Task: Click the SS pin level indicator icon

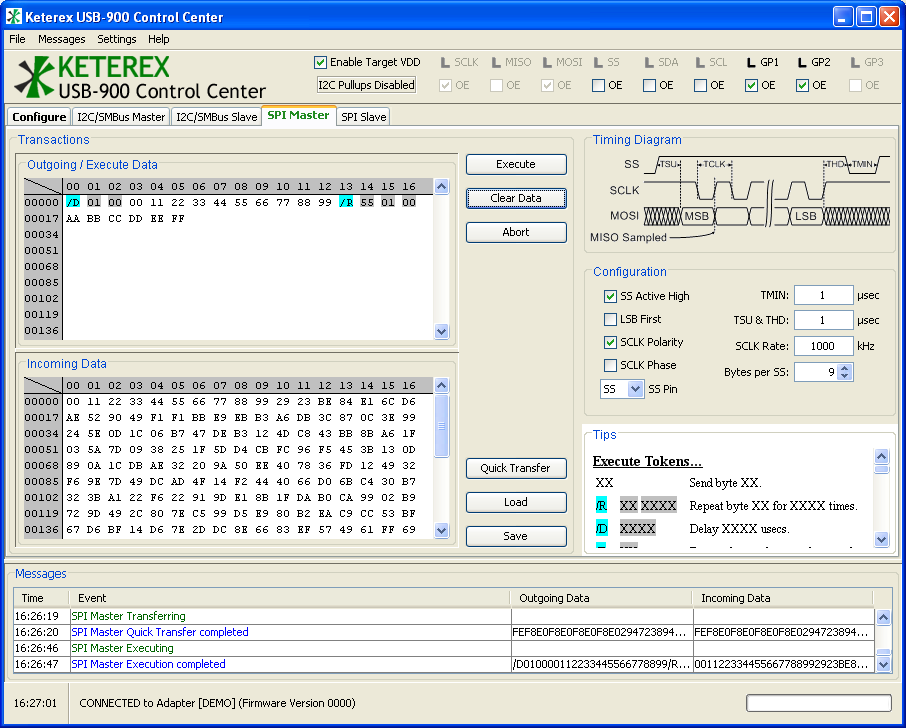Action: pyautogui.click(x=598, y=63)
